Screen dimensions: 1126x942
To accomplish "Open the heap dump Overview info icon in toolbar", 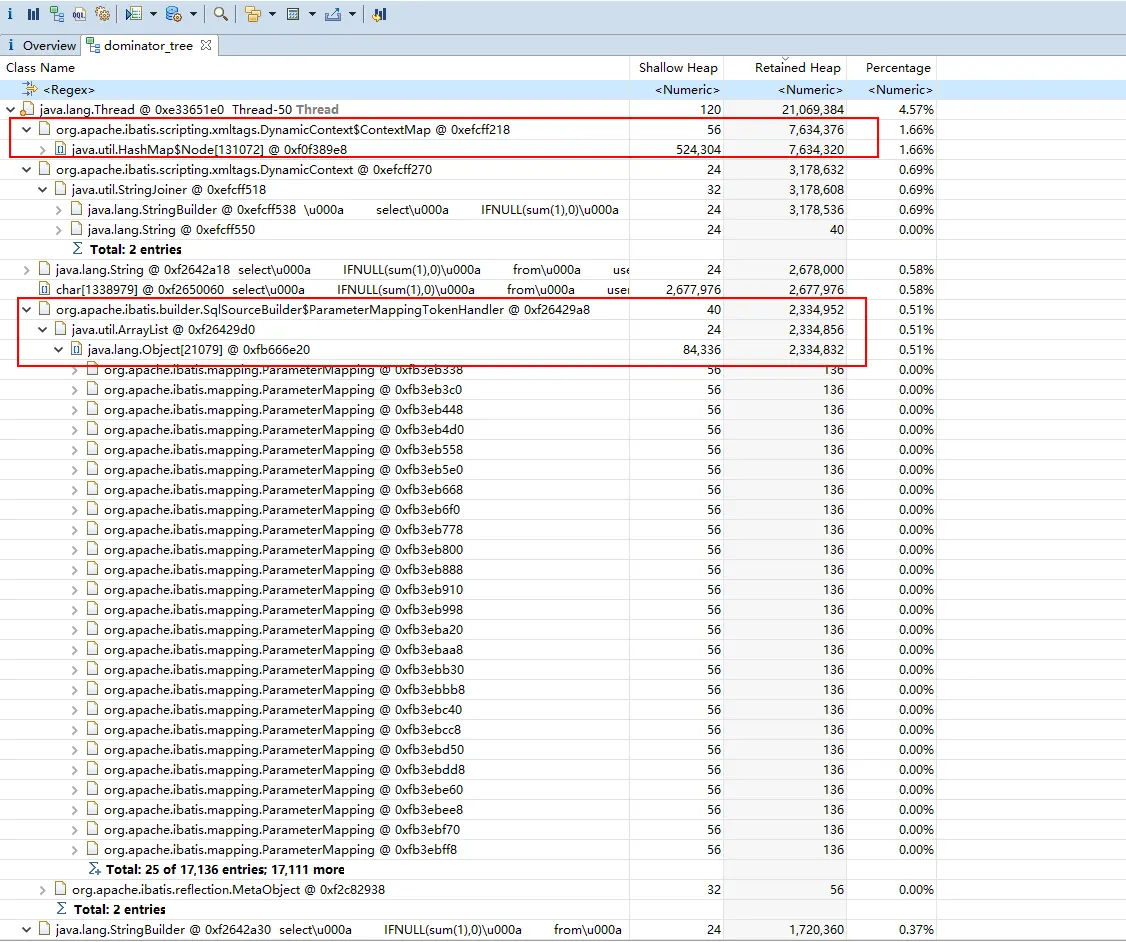I will tap(10, 14).
